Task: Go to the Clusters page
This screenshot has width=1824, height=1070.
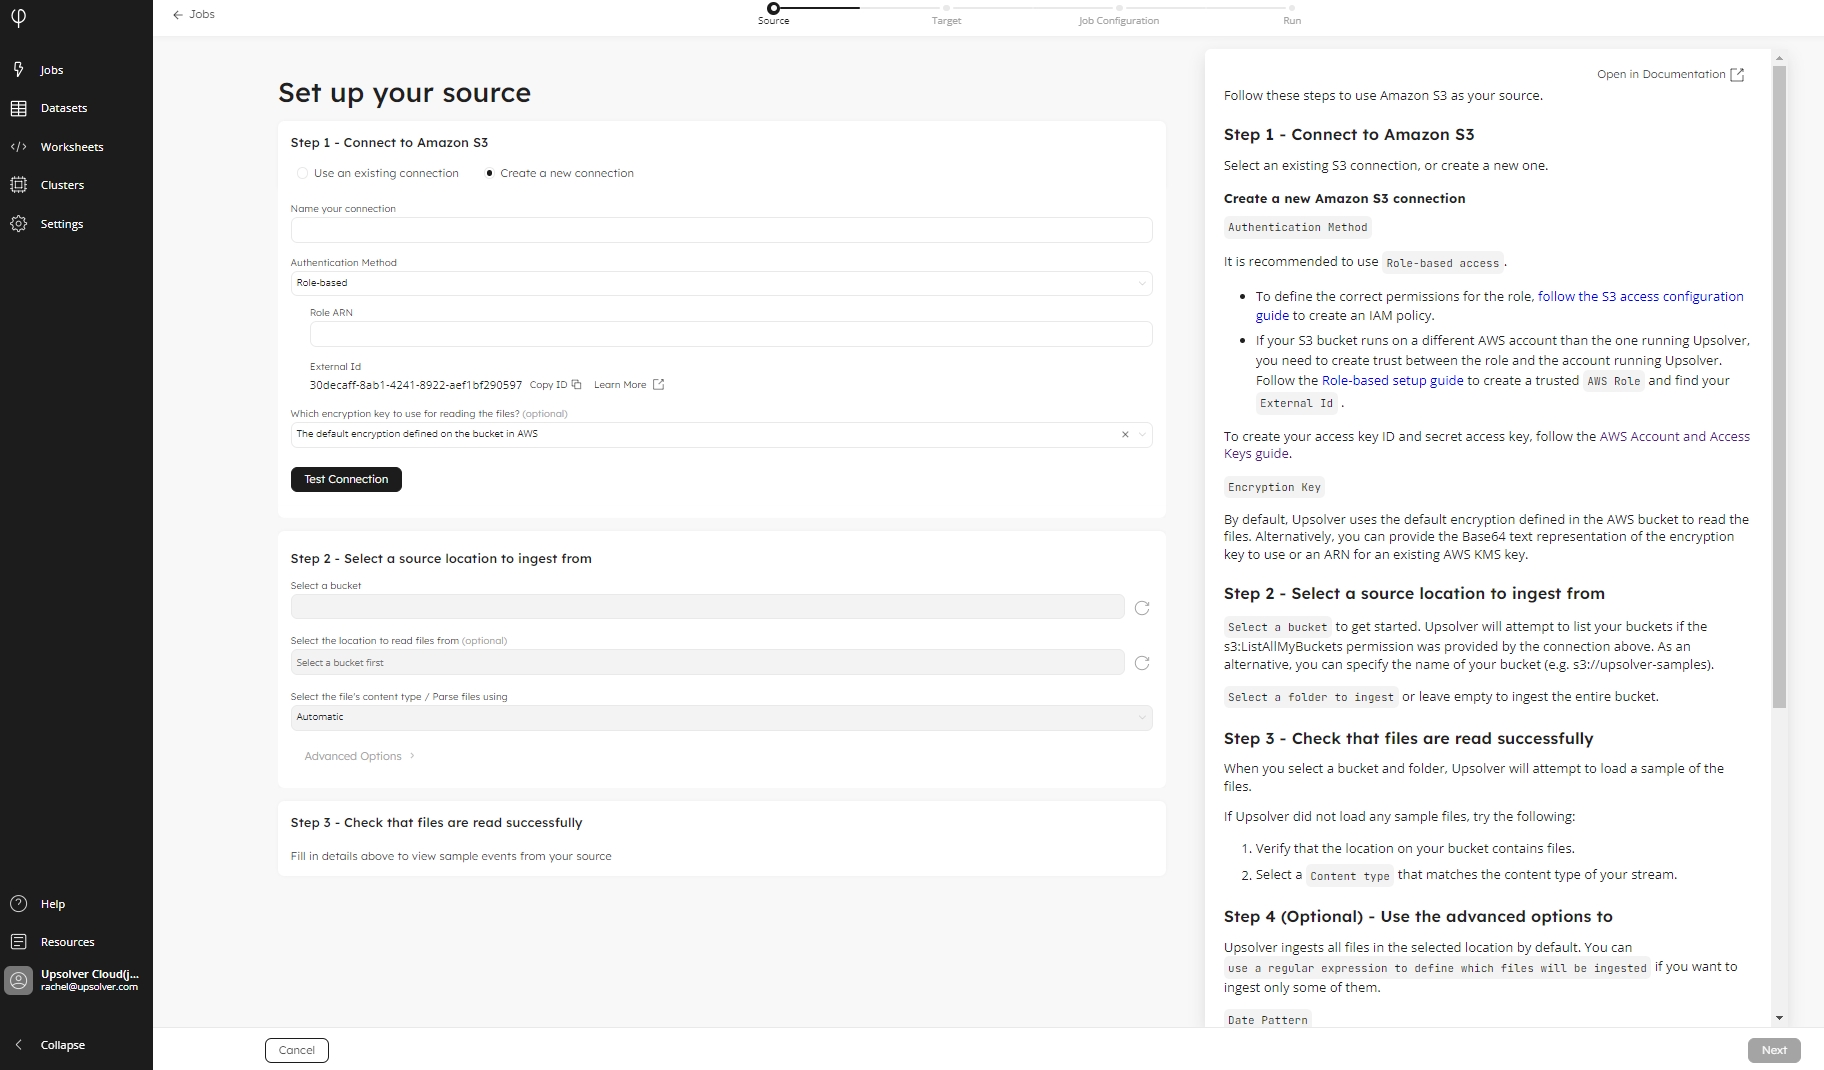Action: 62,185
